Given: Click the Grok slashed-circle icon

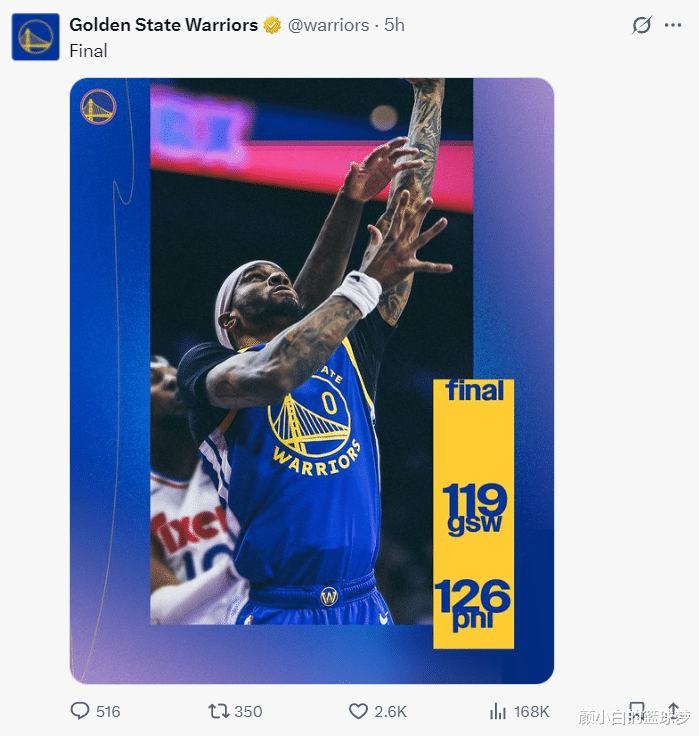Looking at the screenshot, I should (x=641, y=25).
